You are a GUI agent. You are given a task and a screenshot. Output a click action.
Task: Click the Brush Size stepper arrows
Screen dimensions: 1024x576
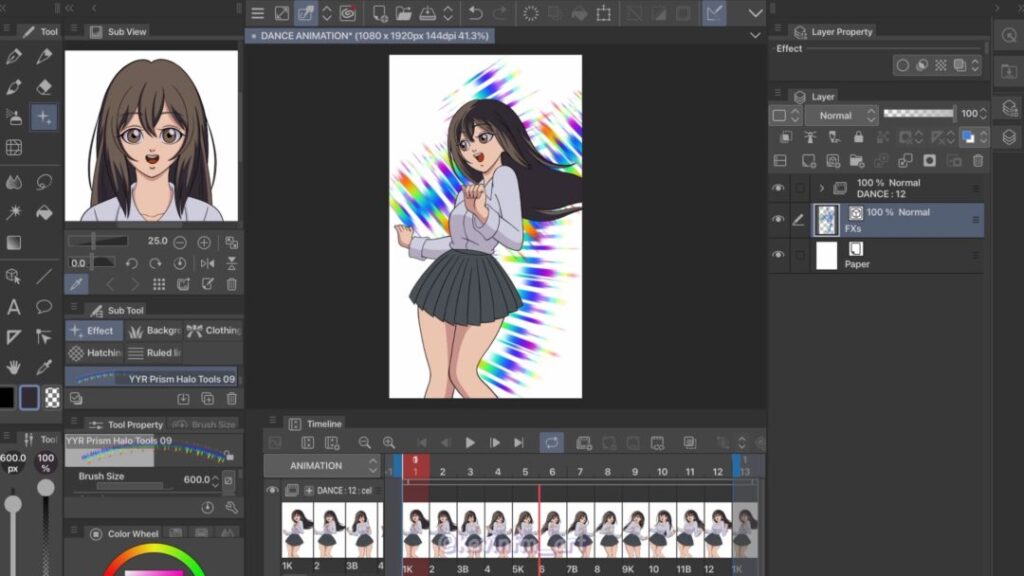[215, 481]
